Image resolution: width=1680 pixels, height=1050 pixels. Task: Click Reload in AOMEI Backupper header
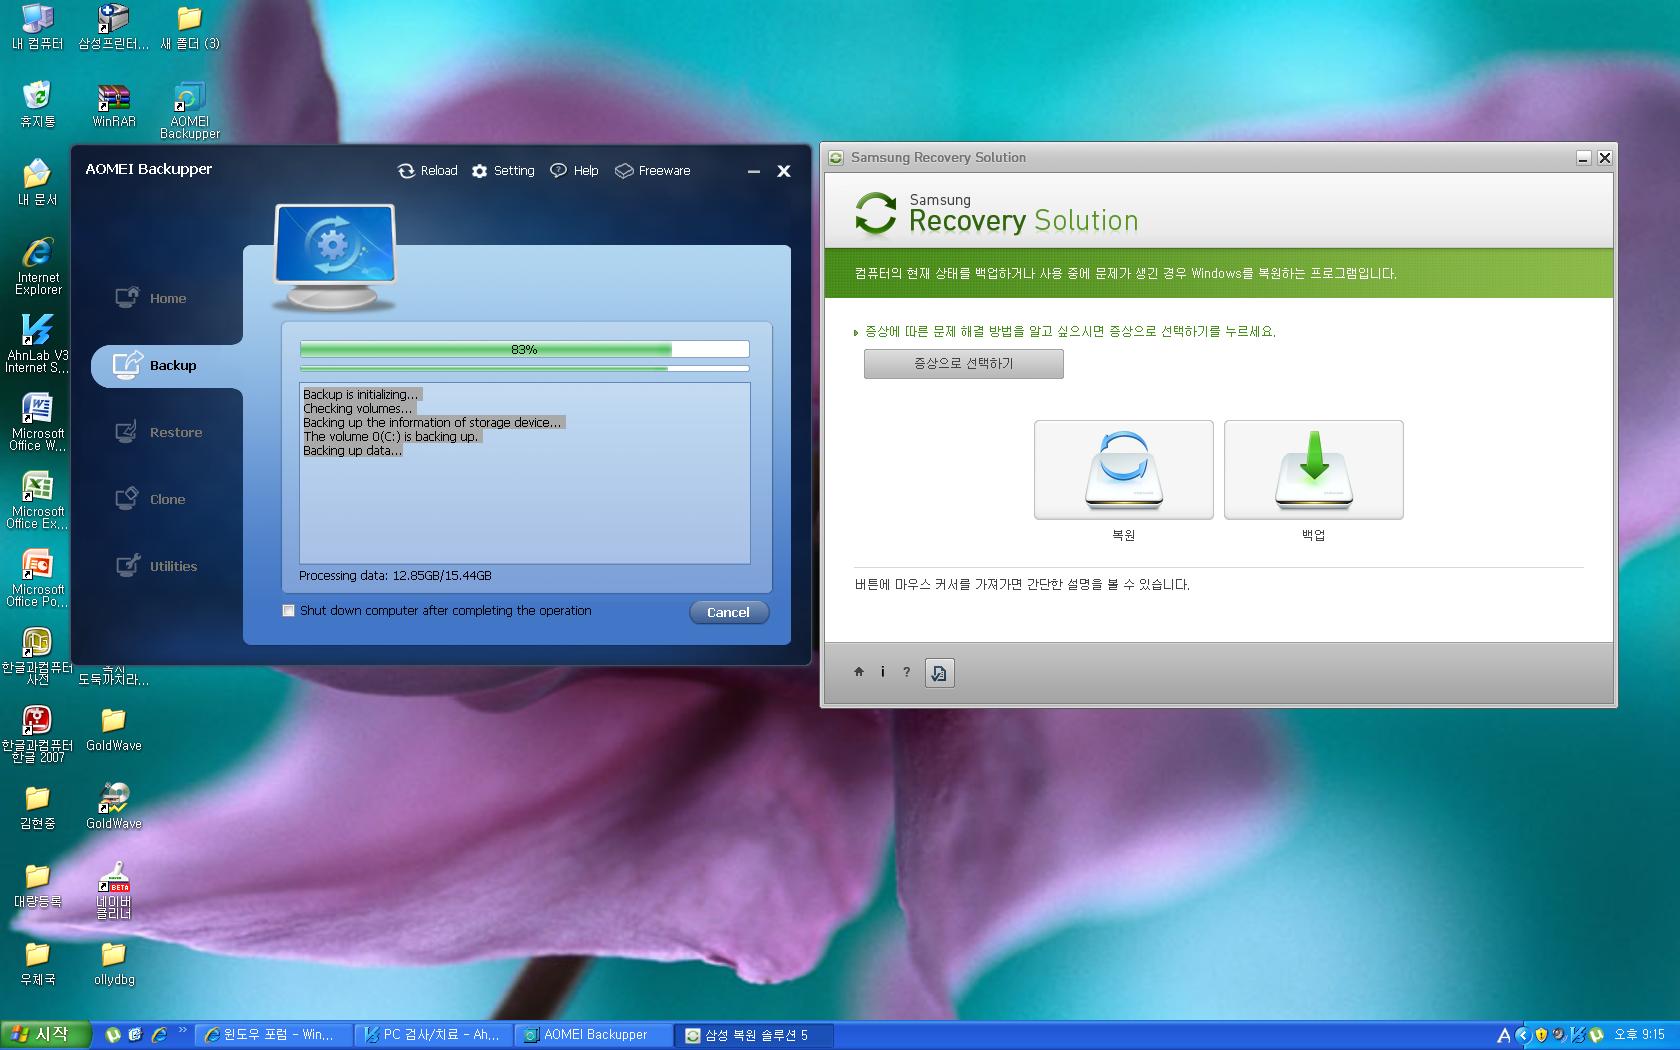(x=427, y=171)
